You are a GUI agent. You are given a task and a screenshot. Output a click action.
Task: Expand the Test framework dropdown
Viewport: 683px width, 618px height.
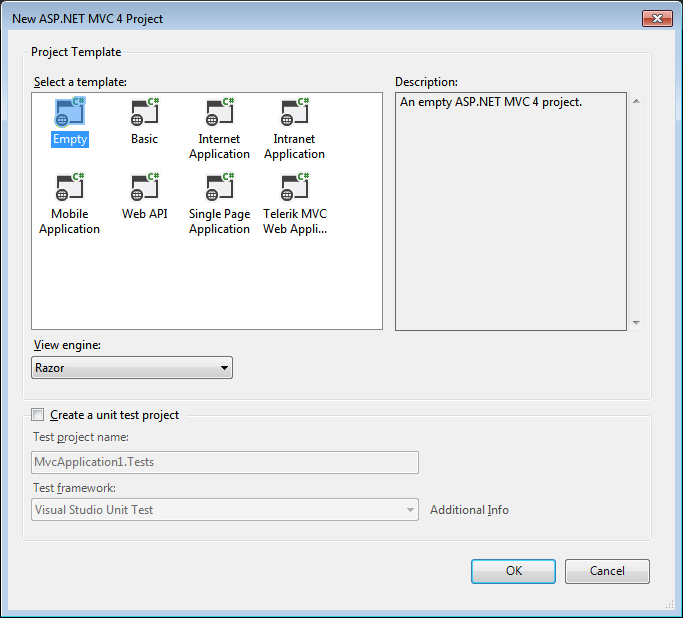click(x=225, y=510)
